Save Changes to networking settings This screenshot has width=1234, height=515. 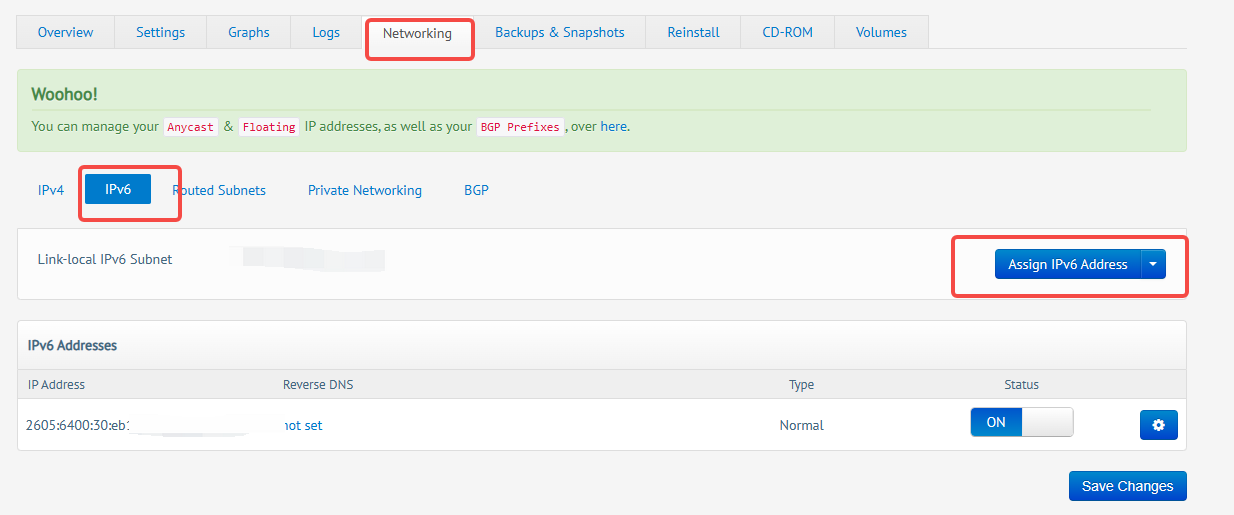1127,486
